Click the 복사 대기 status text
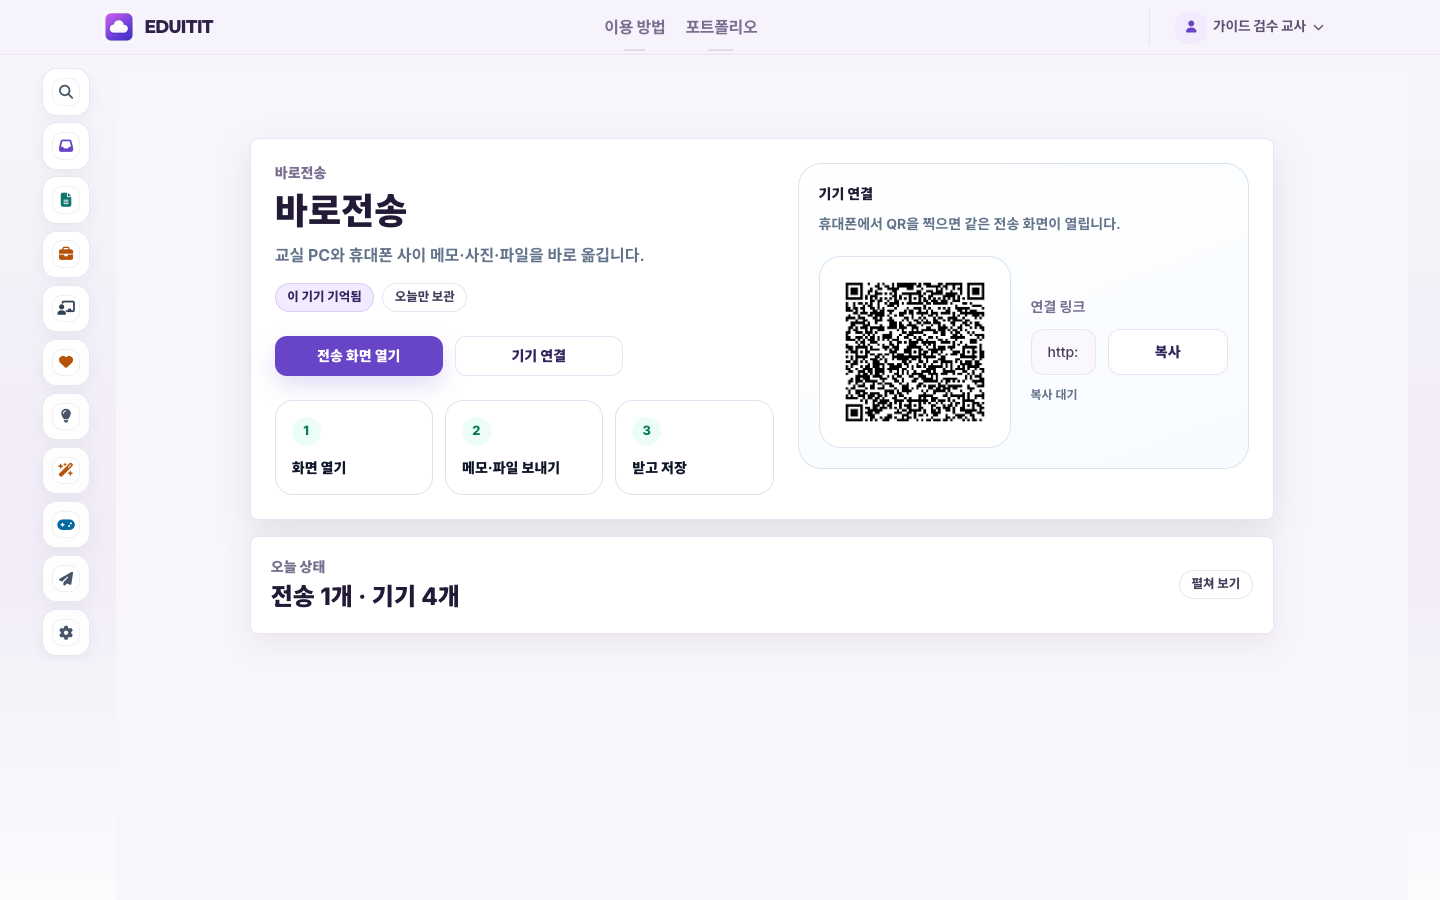1440x900 pixels. coord(1054,395)
